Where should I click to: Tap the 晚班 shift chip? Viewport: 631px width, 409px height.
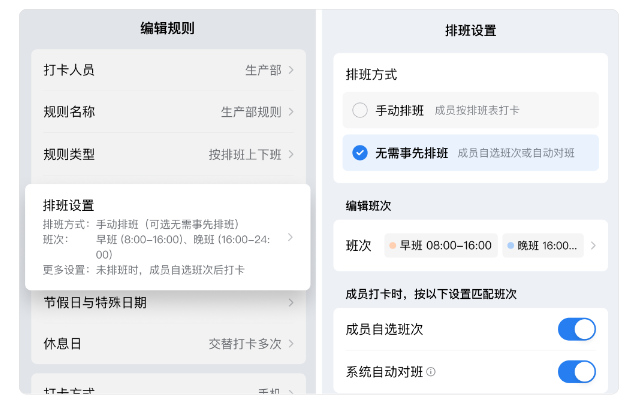pos(541,245)
